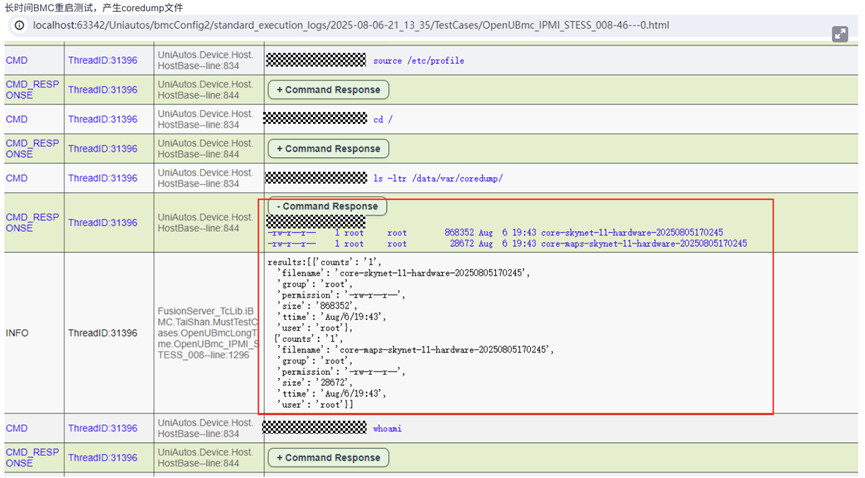Click core-maps-skynet-11-hardware-20250805170245 file listing line
Viewport: 865px width, 478px height.
coord(508,243)
